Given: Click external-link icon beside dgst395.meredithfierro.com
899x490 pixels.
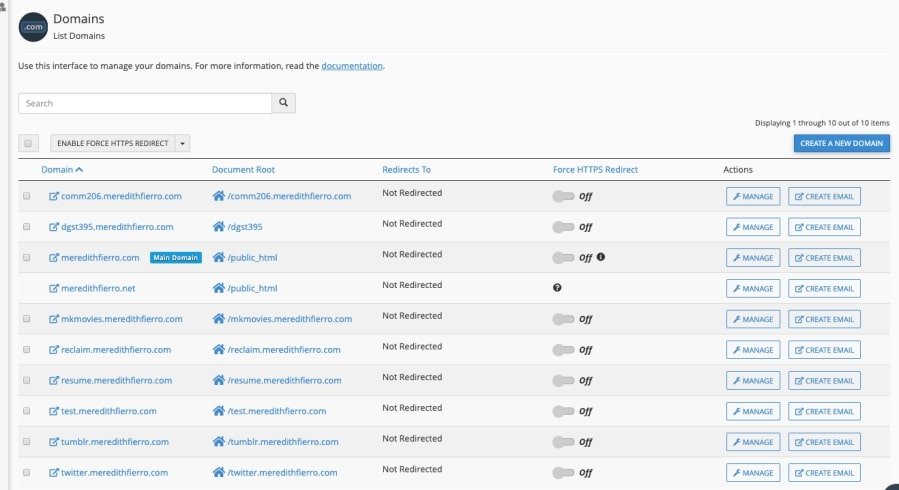Looking at the screenshot, I should pyautogui.click(x=54, y=227).
